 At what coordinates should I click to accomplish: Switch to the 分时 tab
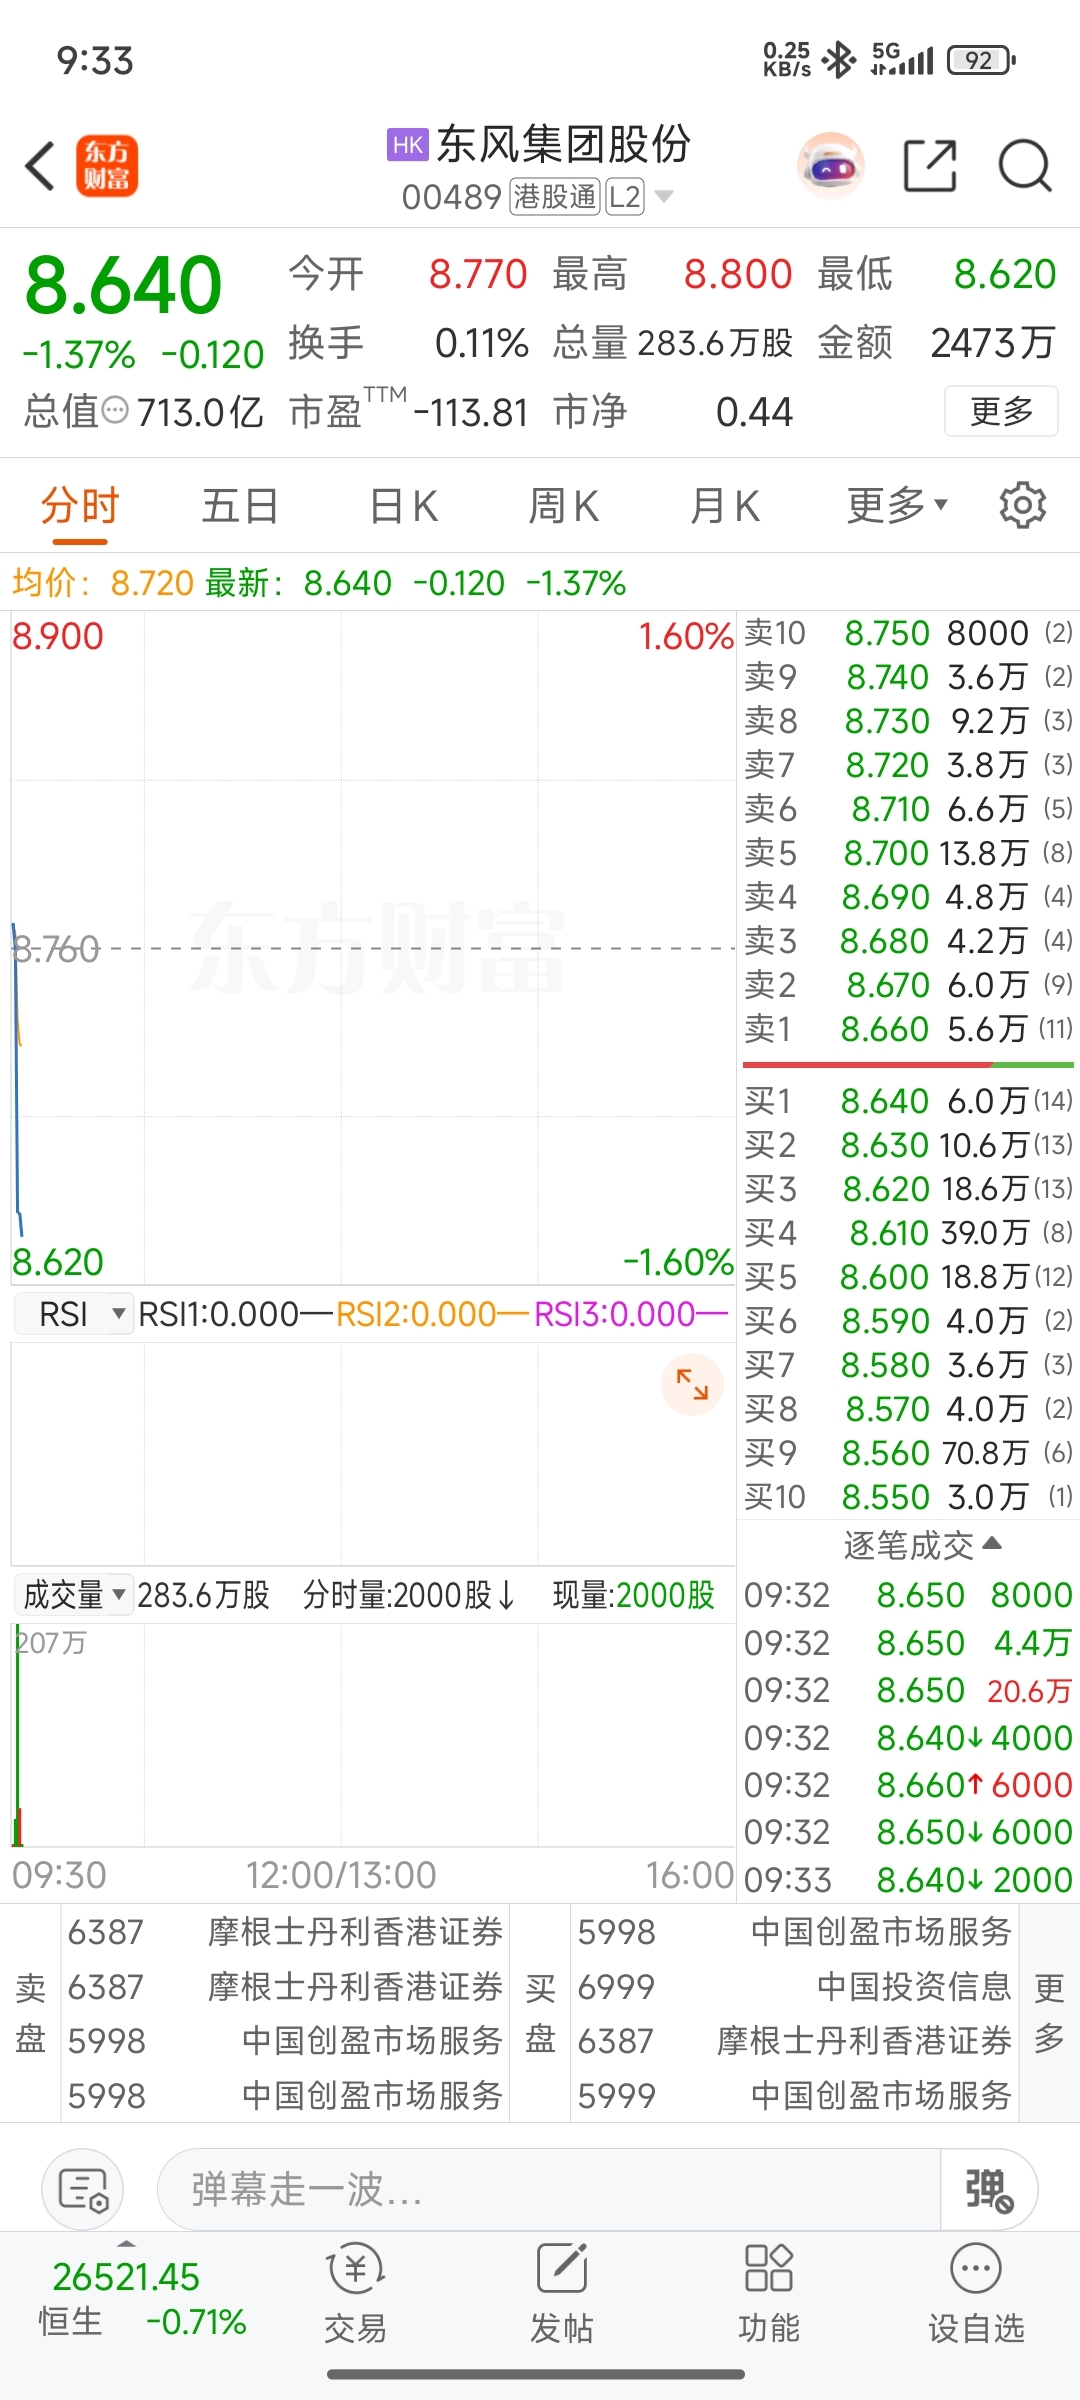tap(80, 506)
